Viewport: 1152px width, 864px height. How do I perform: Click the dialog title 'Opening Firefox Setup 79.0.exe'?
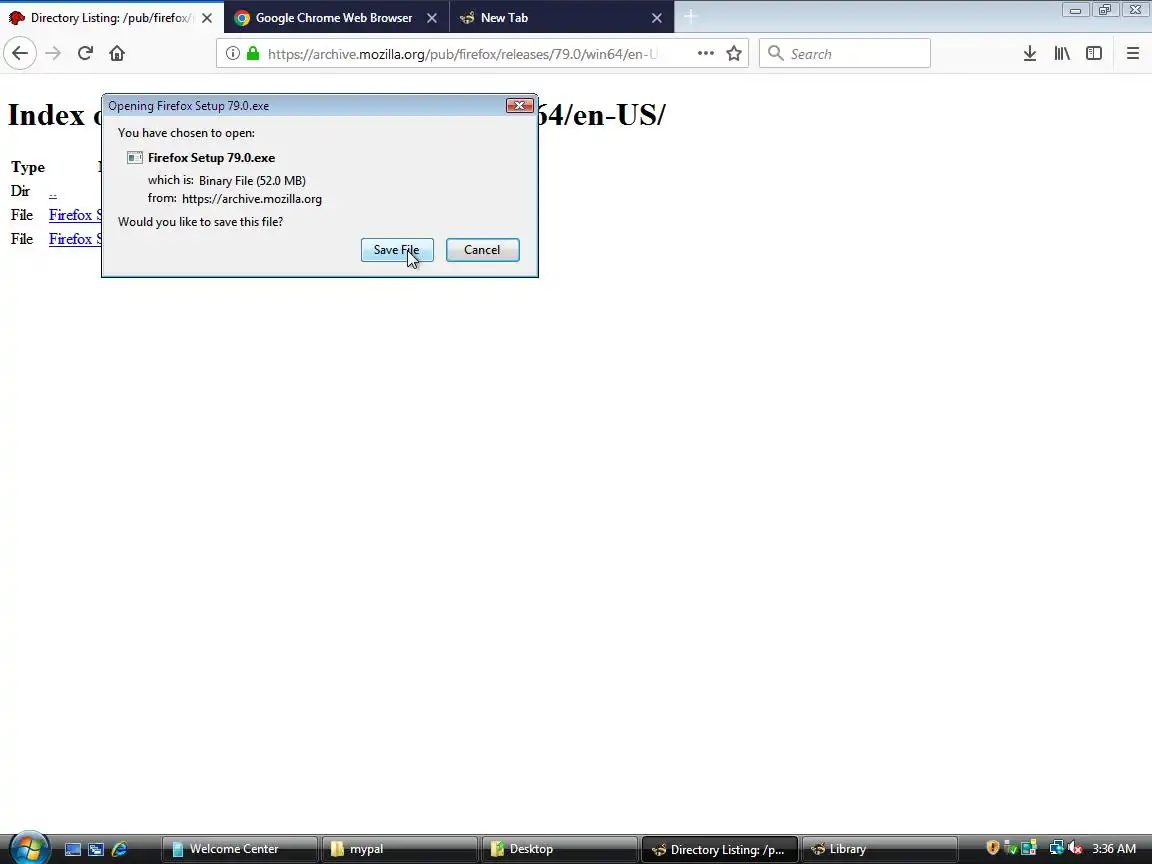pos(189,106)
